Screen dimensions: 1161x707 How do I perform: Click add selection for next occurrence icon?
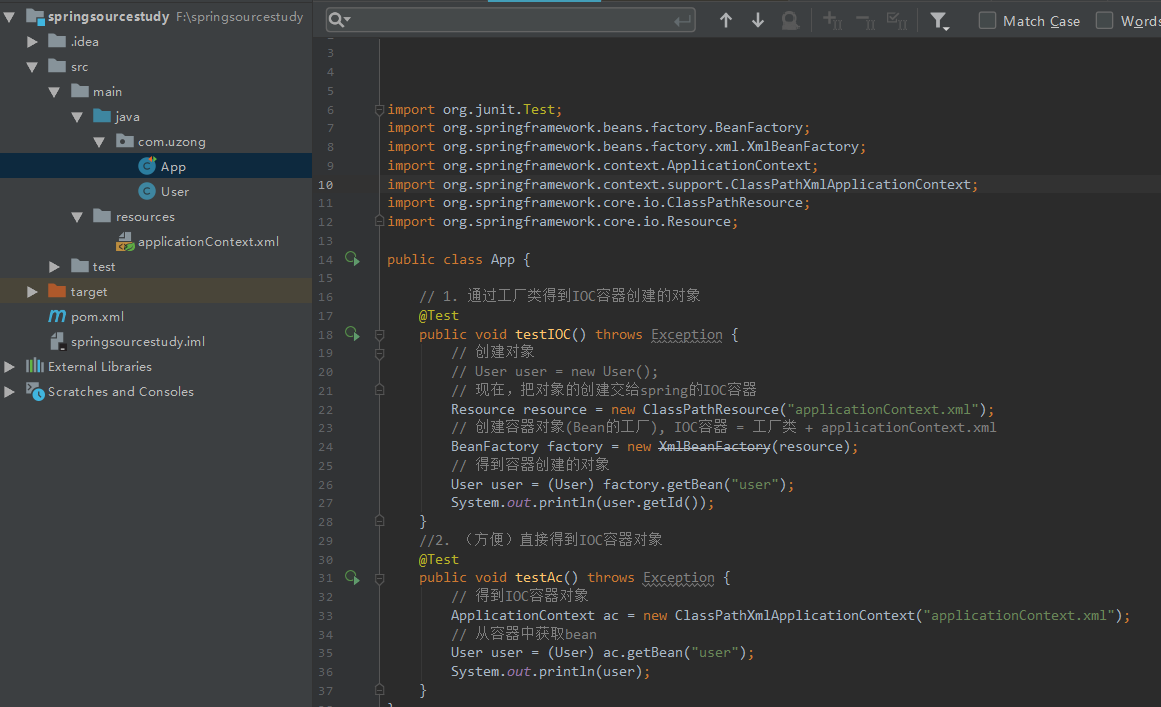832,21
